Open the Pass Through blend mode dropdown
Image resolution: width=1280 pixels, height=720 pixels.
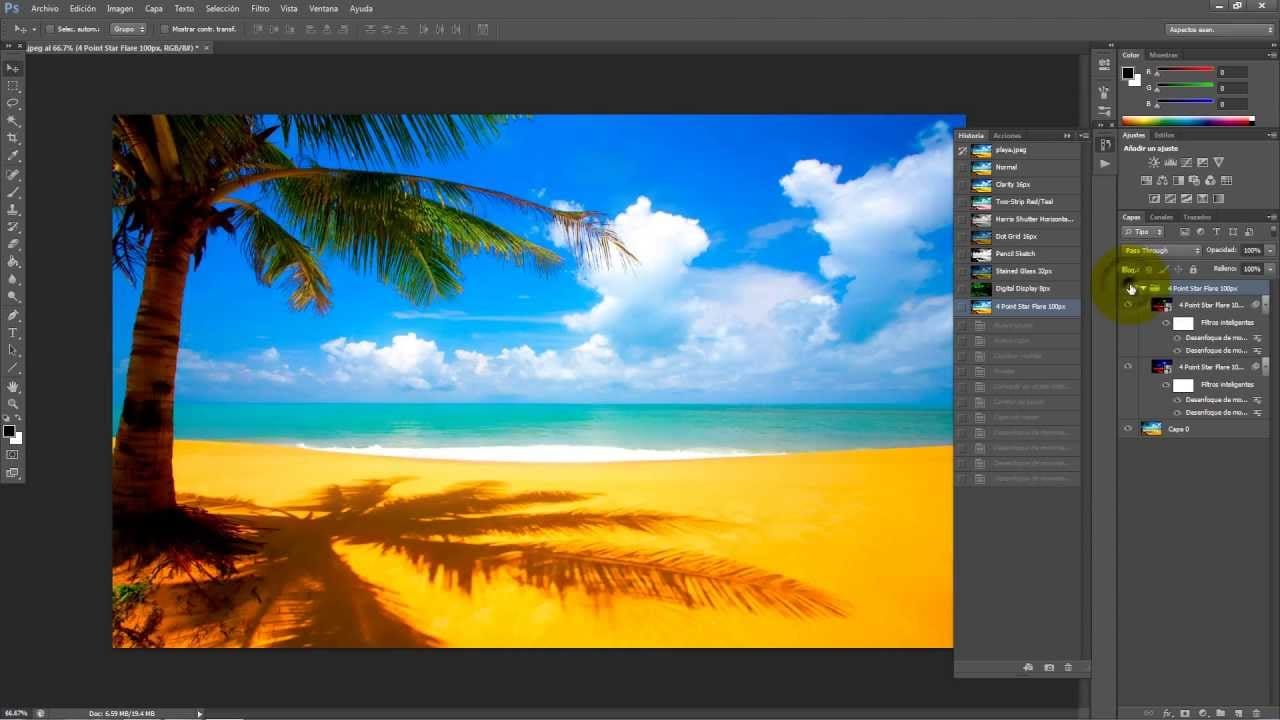(x=1161, y=250)
